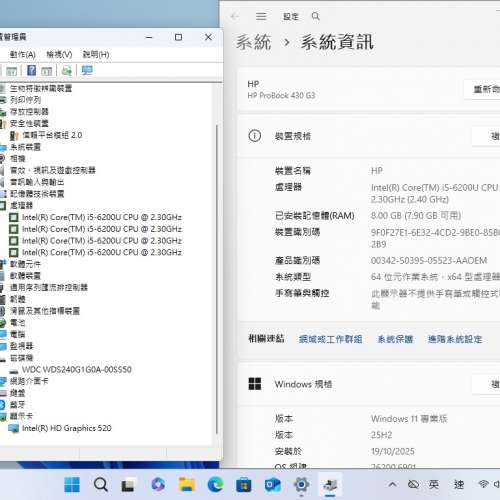Select 顯示卡 category
This screenshot has height=500, width=500.
[21, 416]
